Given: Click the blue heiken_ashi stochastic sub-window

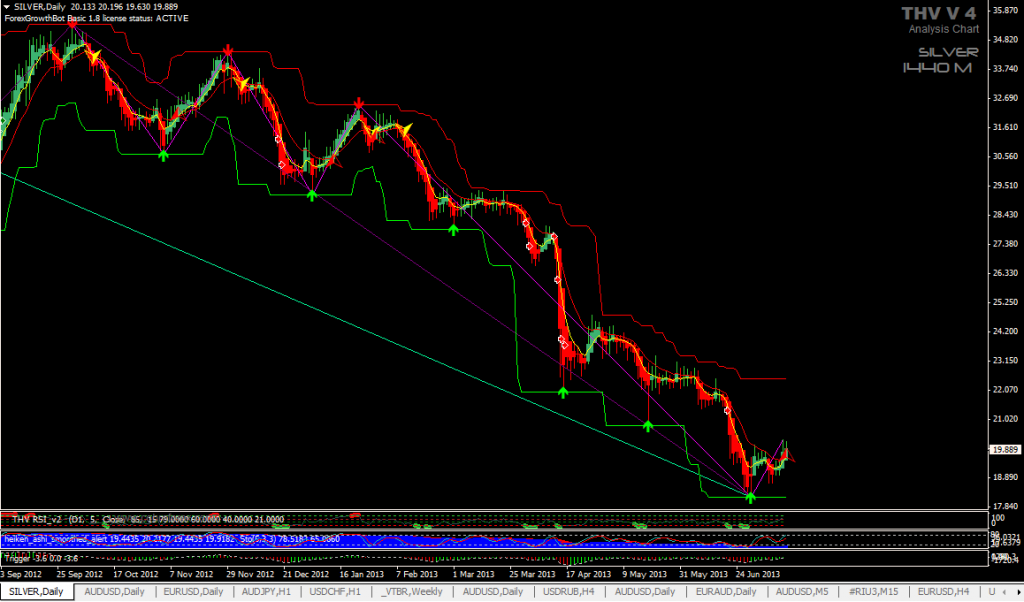Looking at the screenshot, I should pyautogui.click(x=493, y=540).
